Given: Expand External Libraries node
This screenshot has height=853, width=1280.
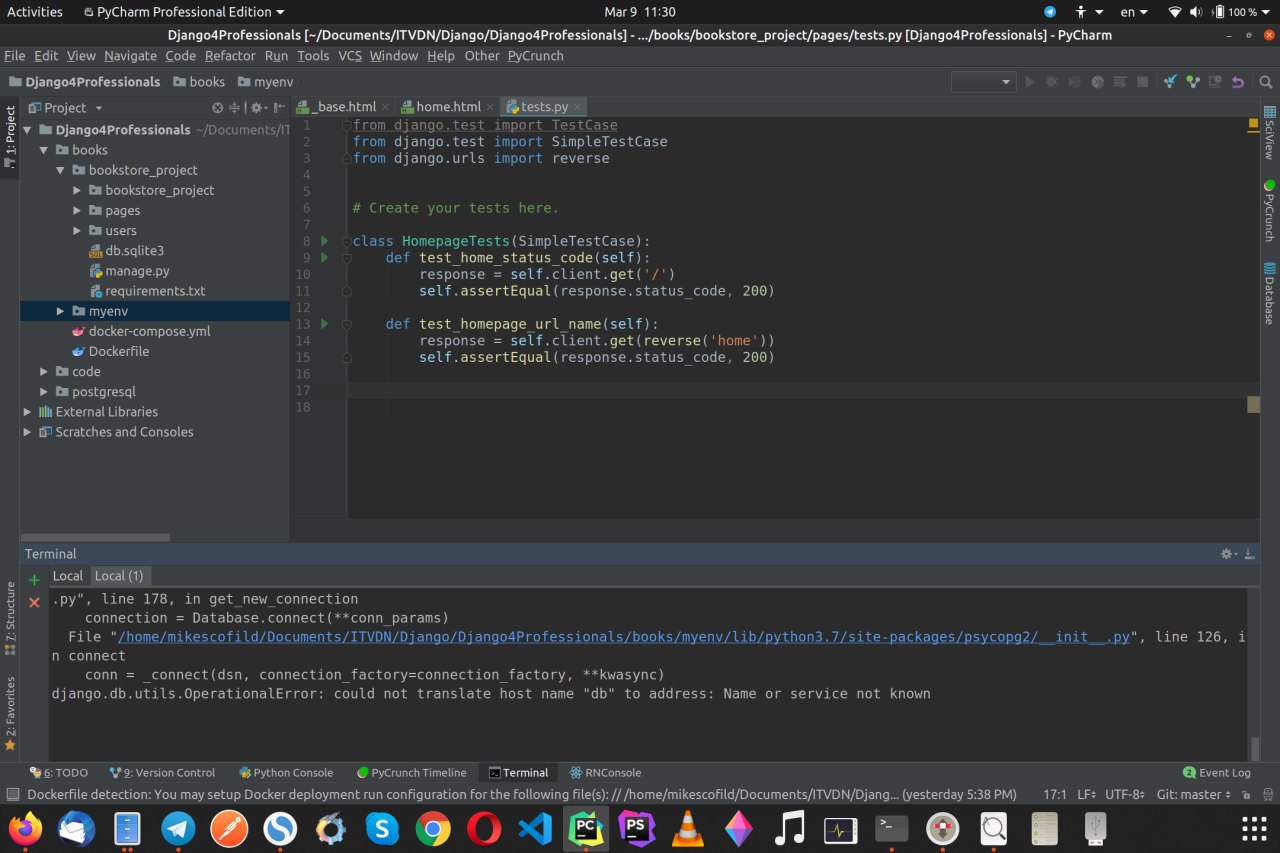Looking at the screenshot, I should point(28,412).
